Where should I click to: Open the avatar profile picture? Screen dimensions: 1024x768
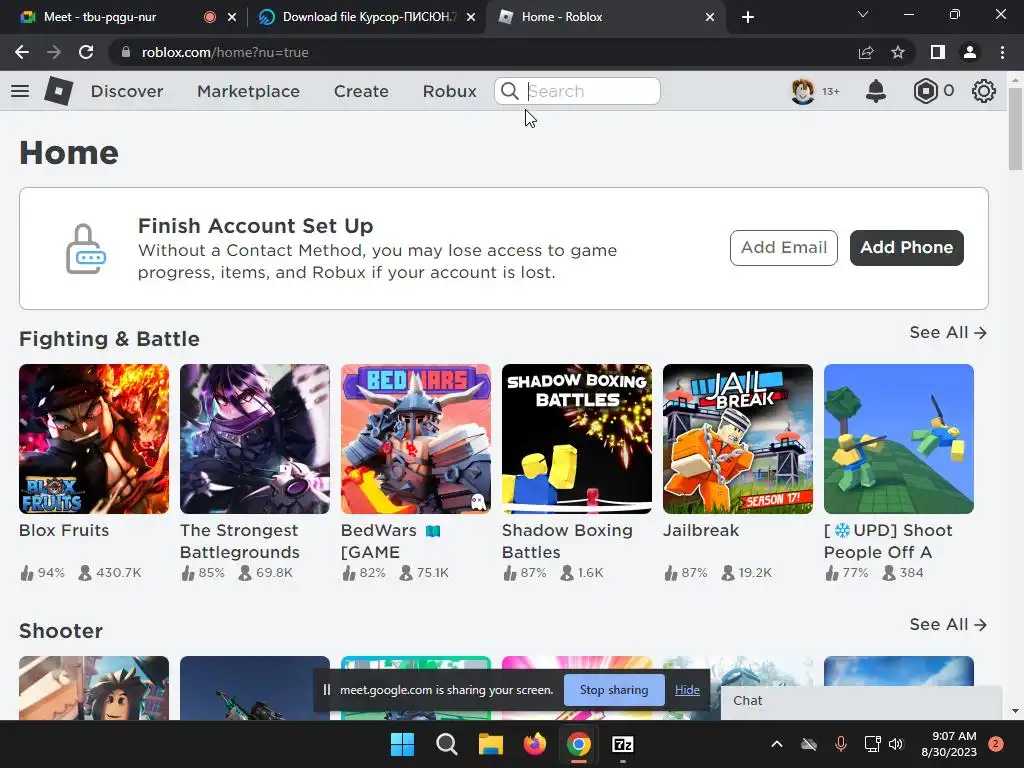[x=803, y=91]
